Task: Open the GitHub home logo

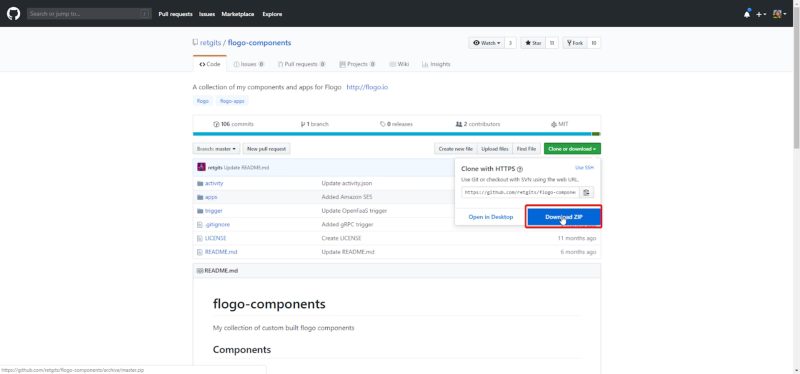Action: coord(13,14)
